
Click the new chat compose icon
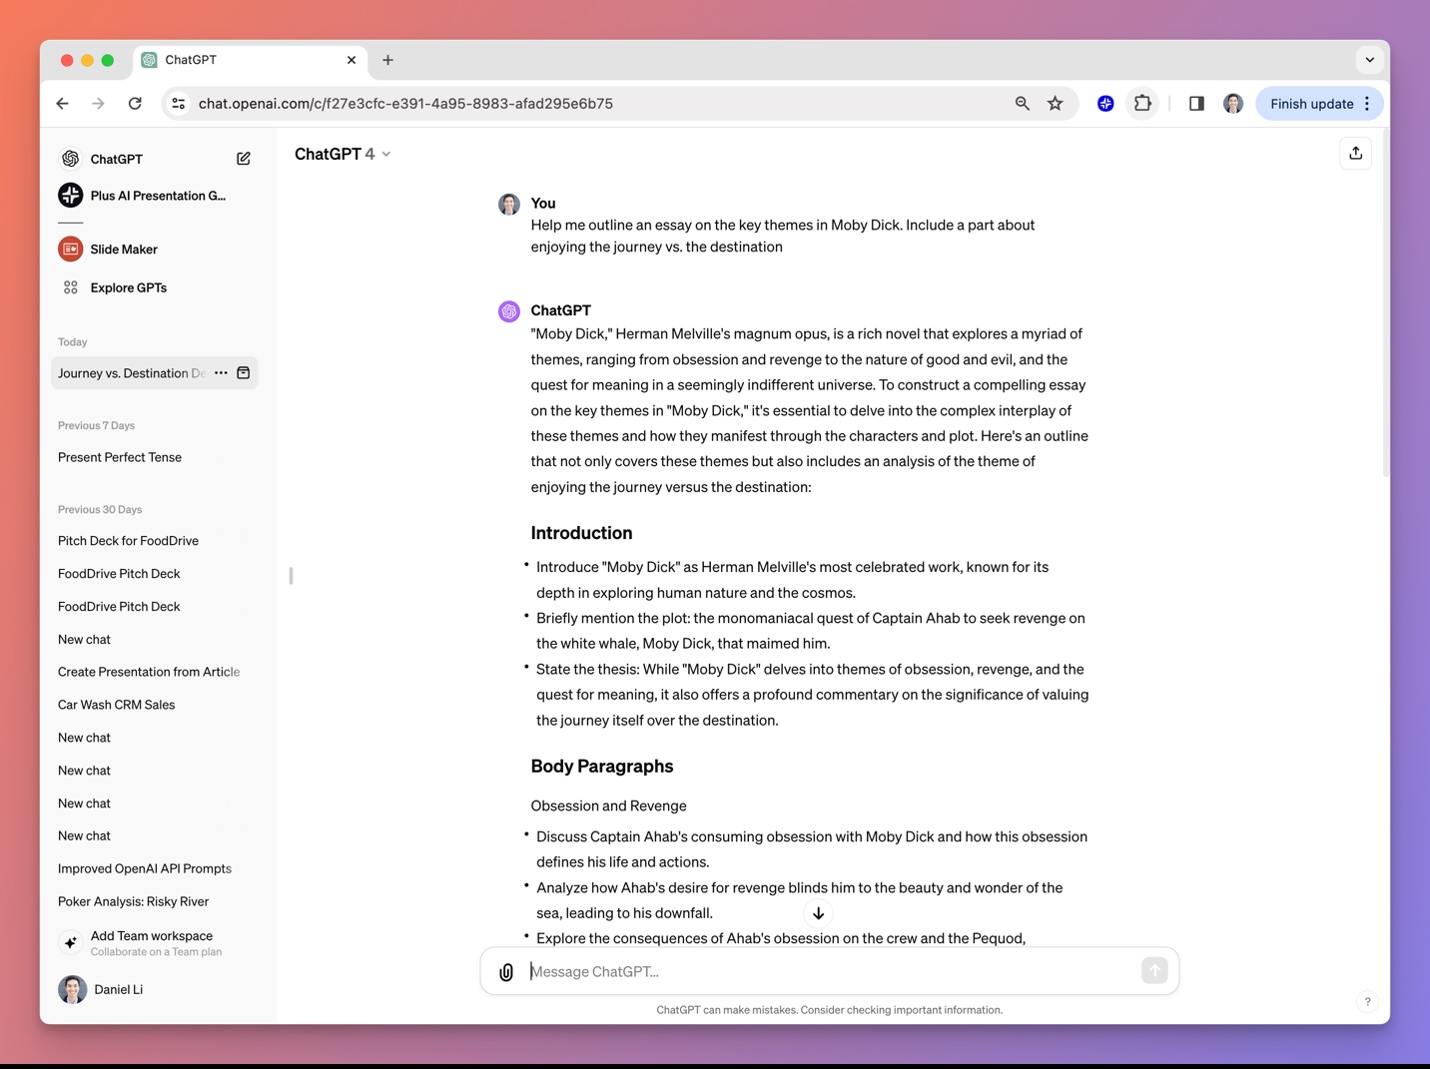point(243,159)
